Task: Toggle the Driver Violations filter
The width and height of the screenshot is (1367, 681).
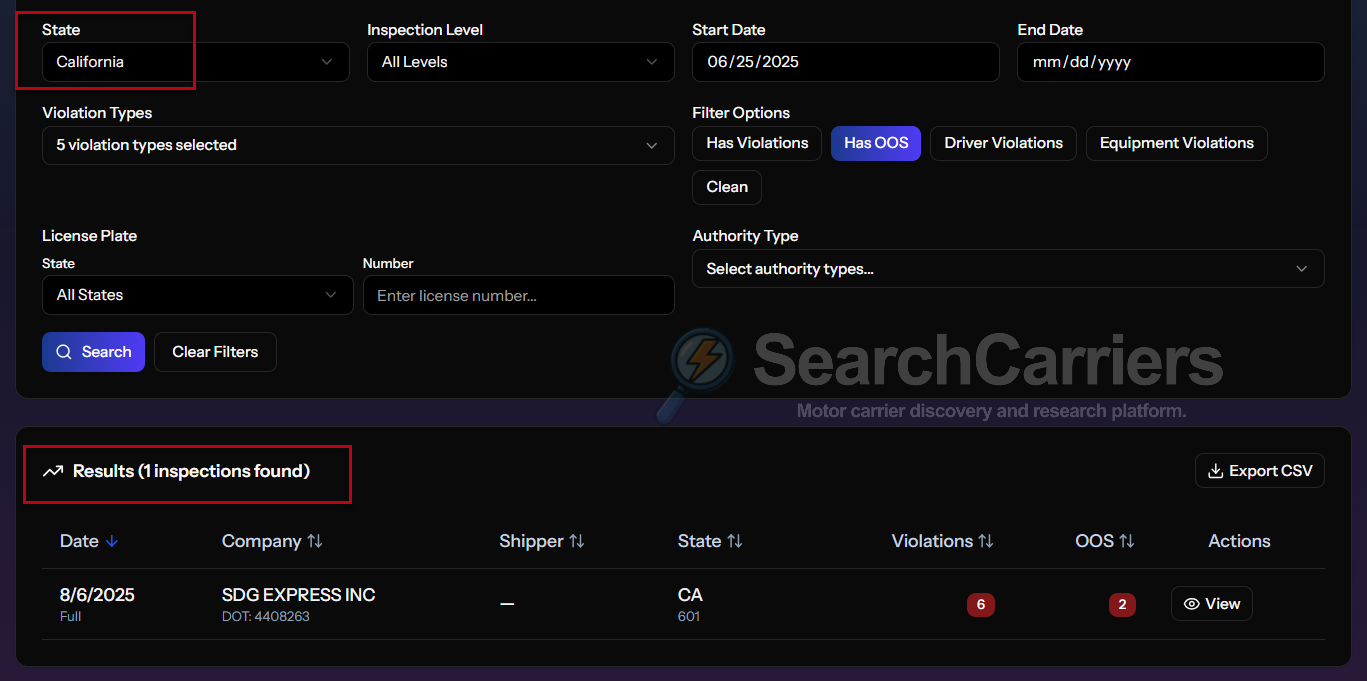Action: click(x=1003, y=143)
